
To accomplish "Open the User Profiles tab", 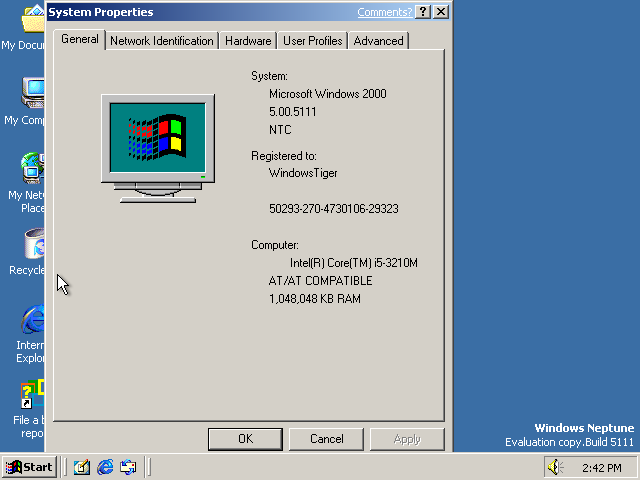I will point(313,41).
